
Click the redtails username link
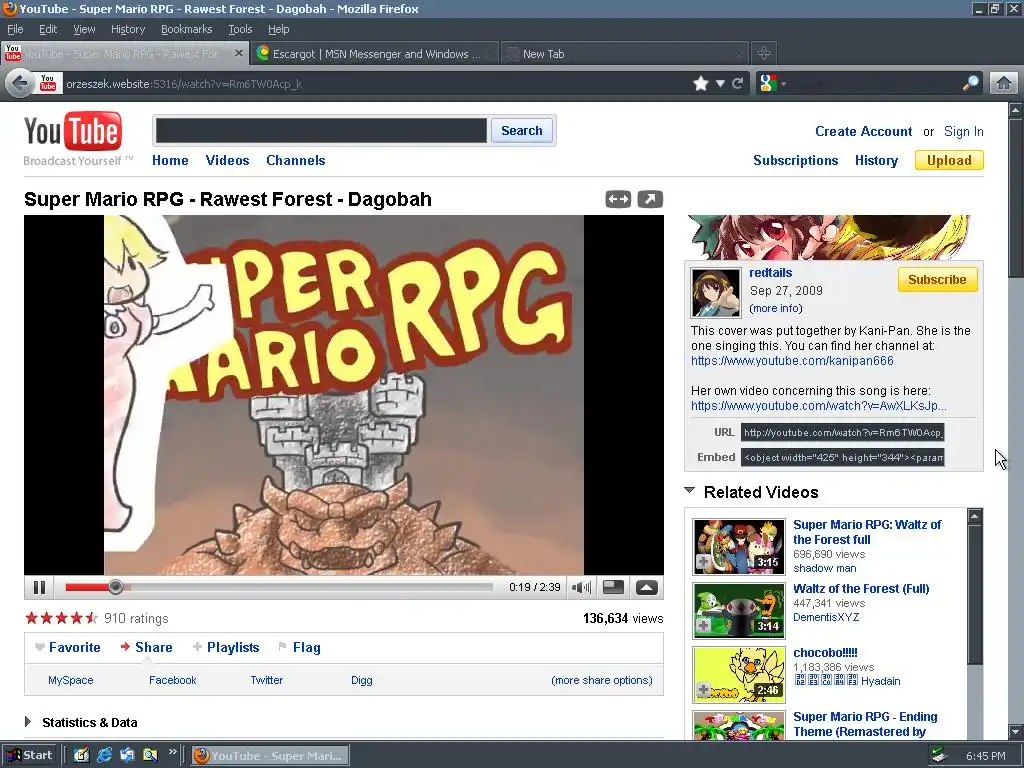pos(771,273)
